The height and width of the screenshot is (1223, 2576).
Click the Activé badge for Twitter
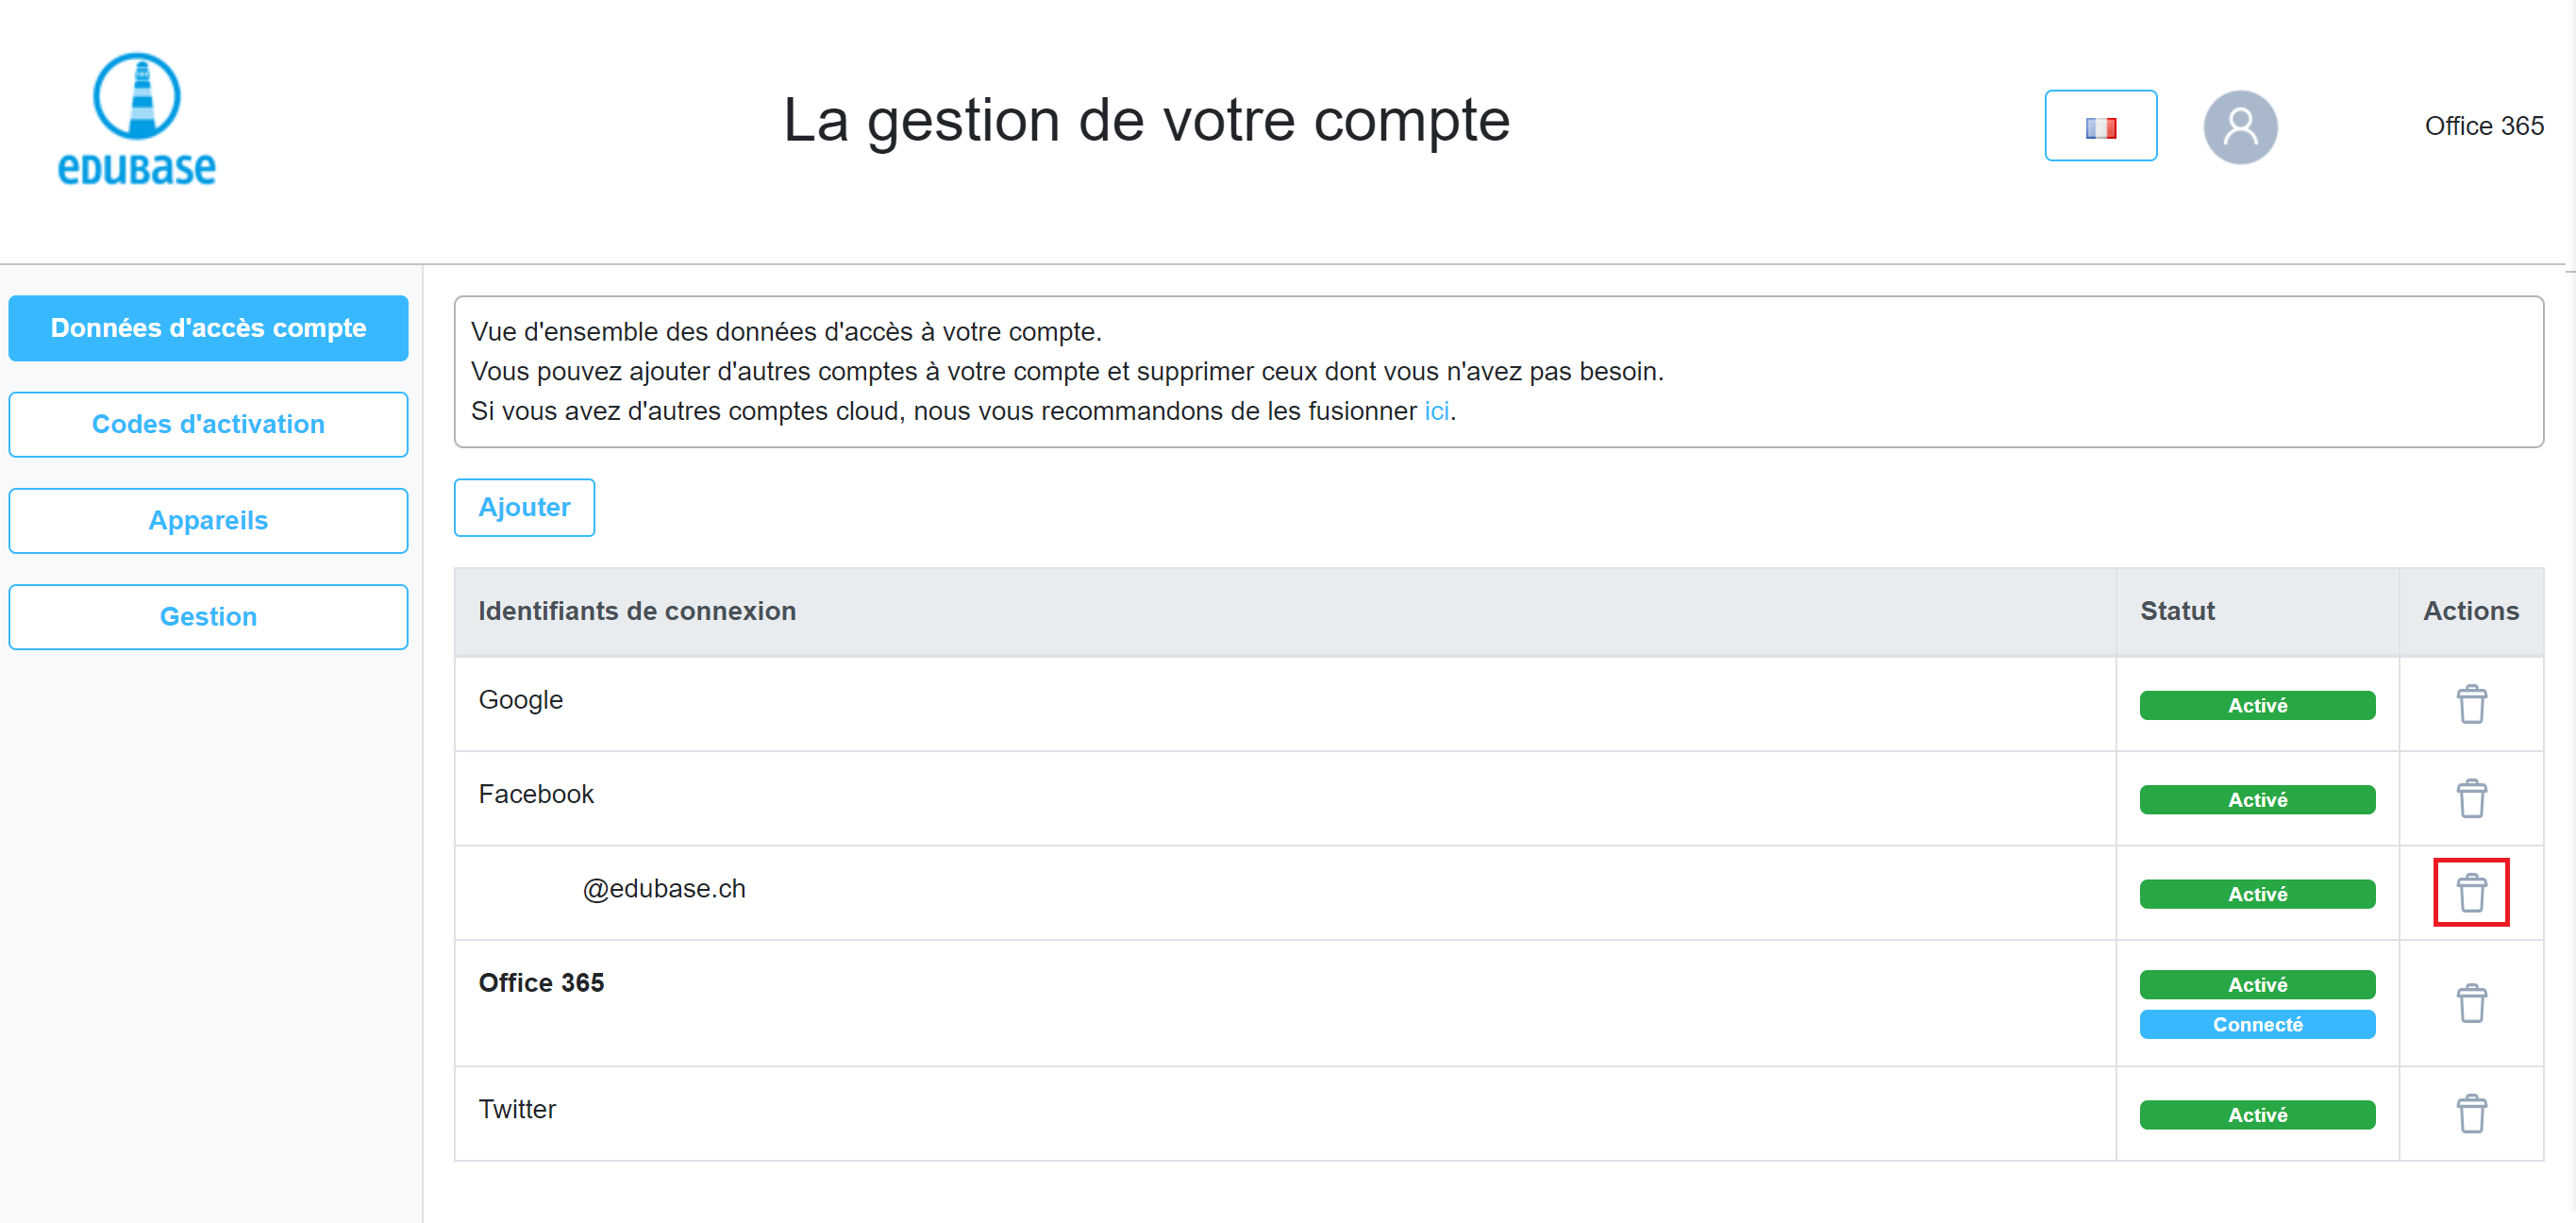tap(2257, 1114)
